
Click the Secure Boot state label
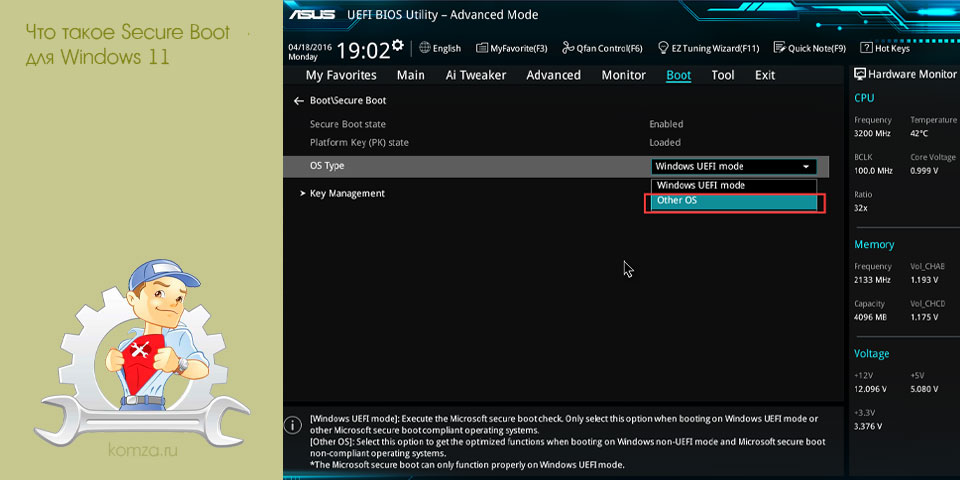348,124
